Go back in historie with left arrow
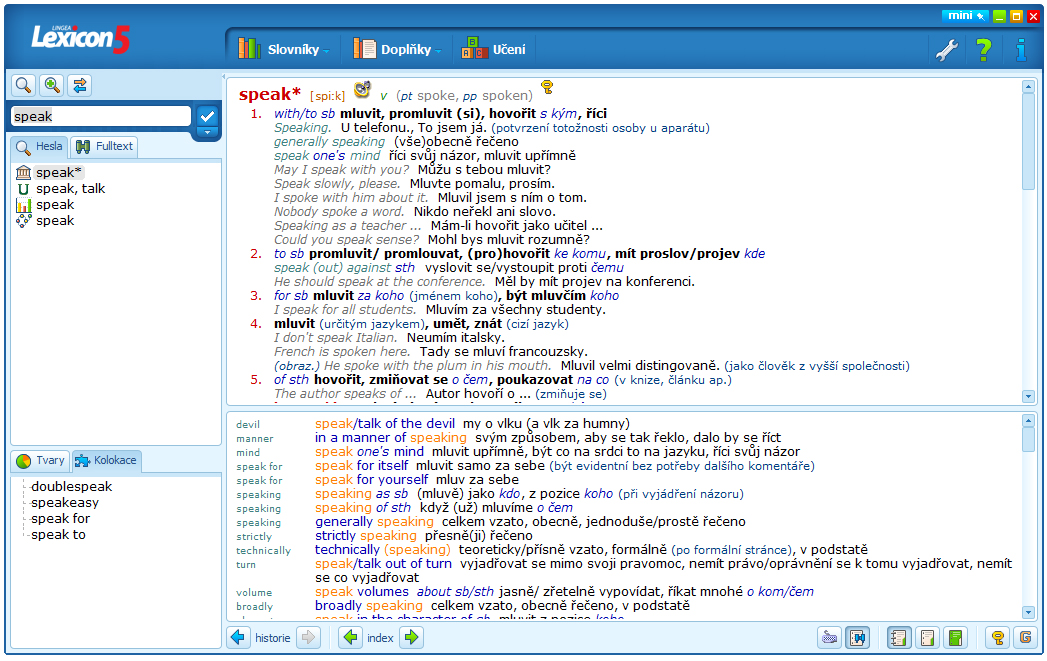 coord(239,638)
